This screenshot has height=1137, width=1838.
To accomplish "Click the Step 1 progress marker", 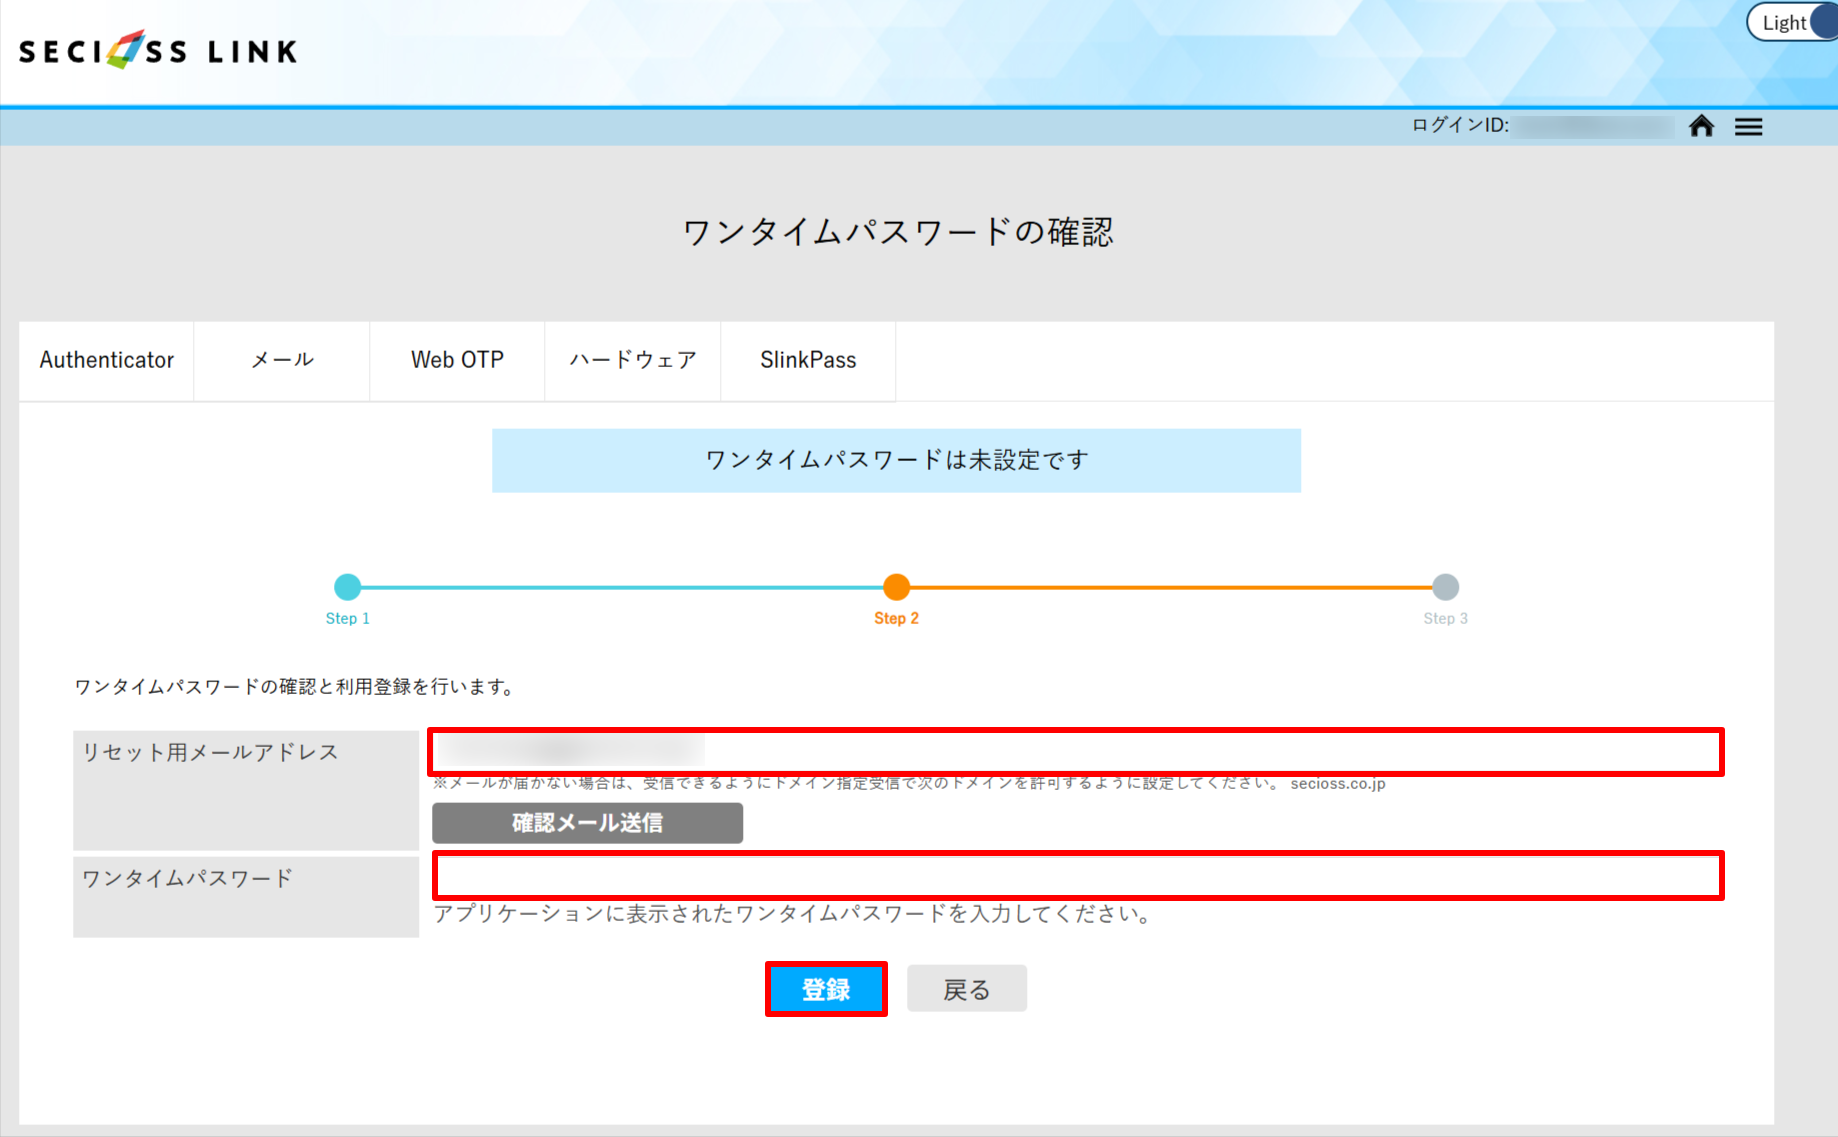I will pos(347,587).
